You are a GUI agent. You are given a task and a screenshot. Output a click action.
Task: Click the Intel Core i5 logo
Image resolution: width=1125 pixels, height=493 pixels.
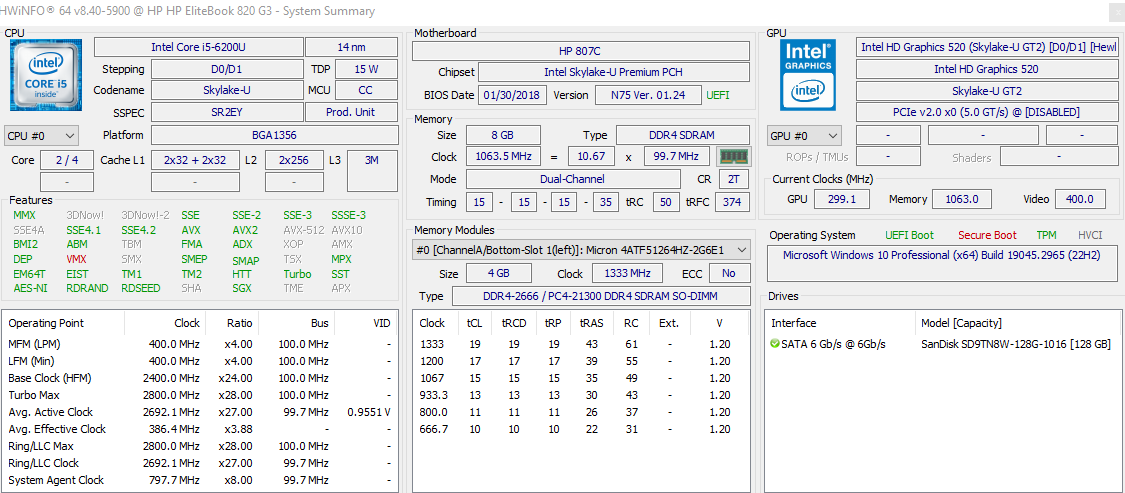(x=46, y=75)
